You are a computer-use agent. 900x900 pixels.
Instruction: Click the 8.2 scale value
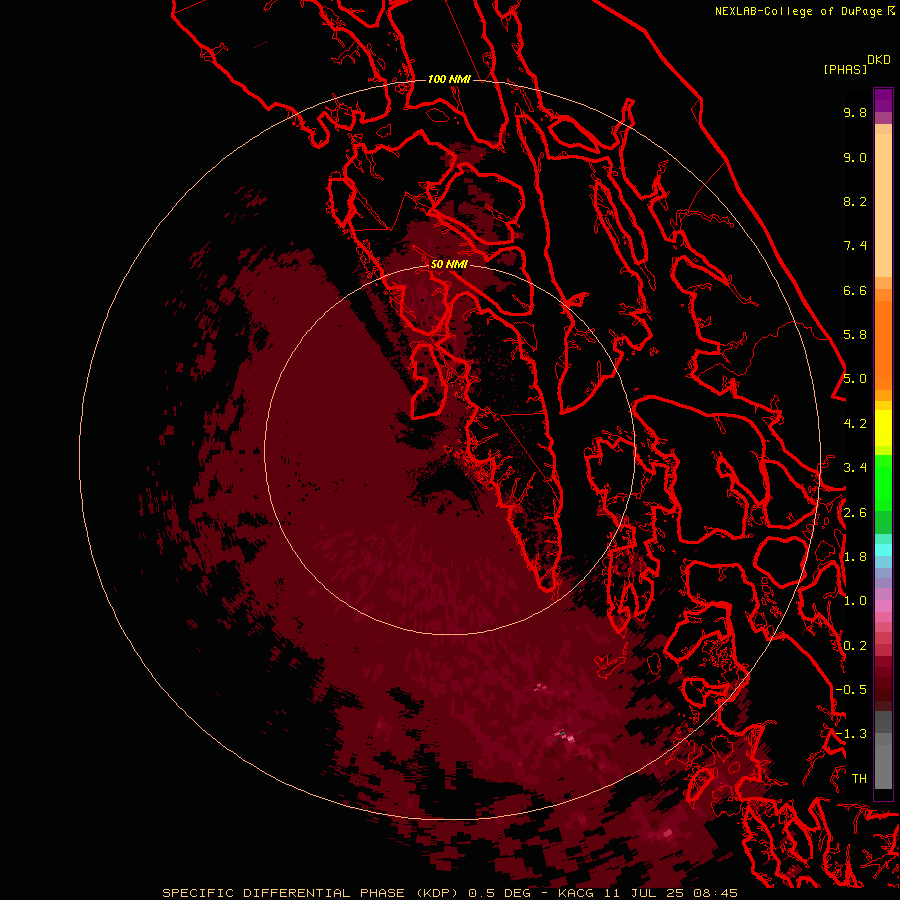point(855,201)
